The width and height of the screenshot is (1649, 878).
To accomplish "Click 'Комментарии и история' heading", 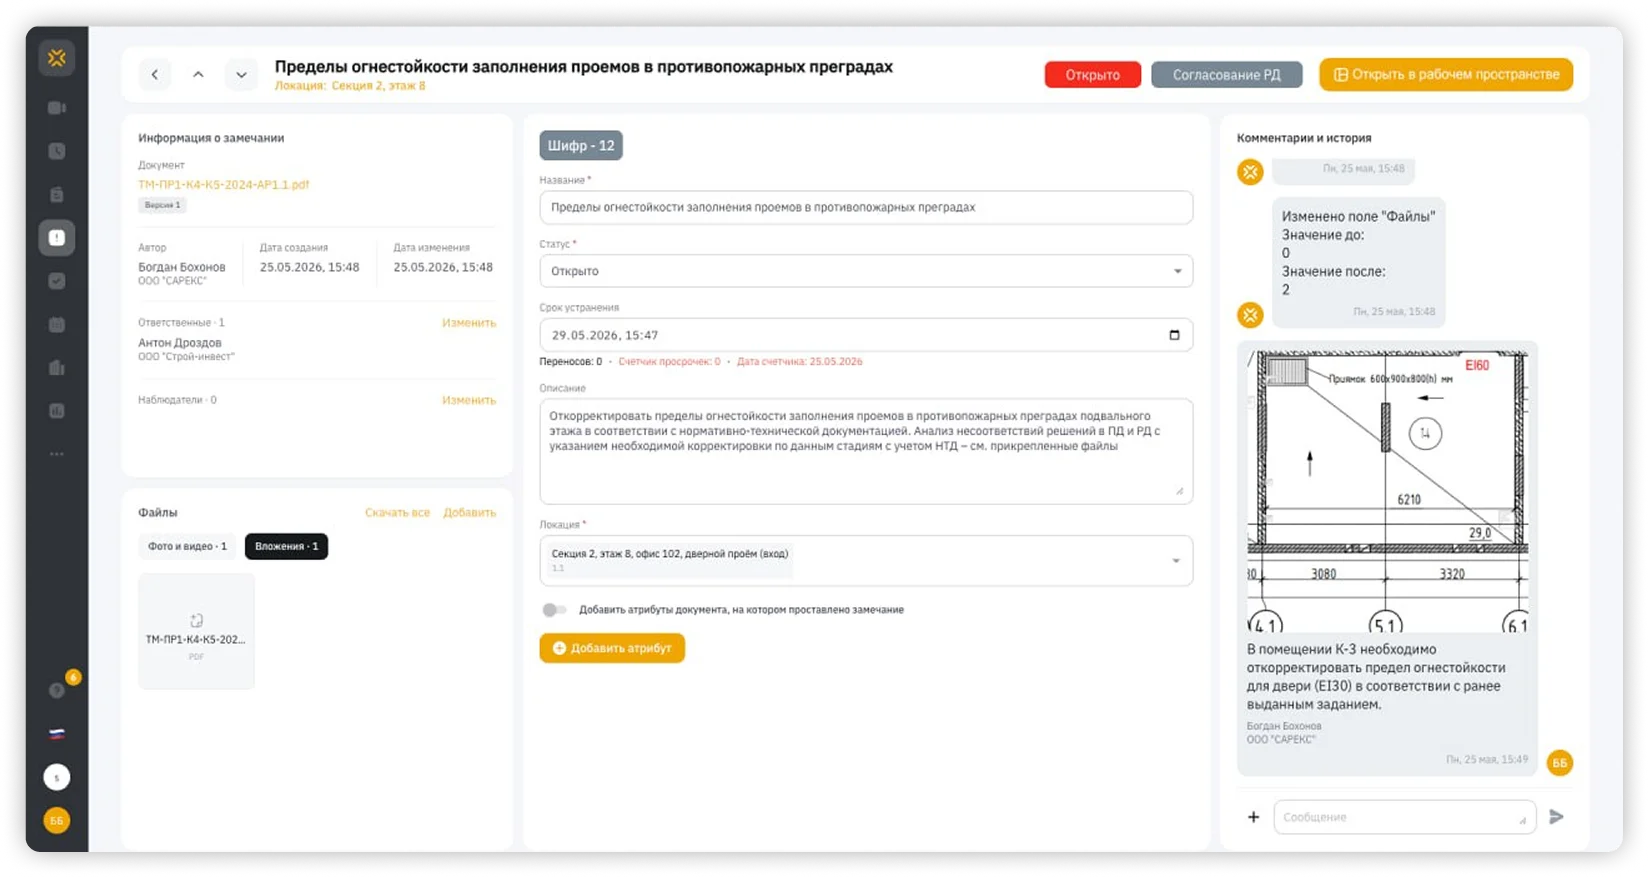I will 1304,138.
